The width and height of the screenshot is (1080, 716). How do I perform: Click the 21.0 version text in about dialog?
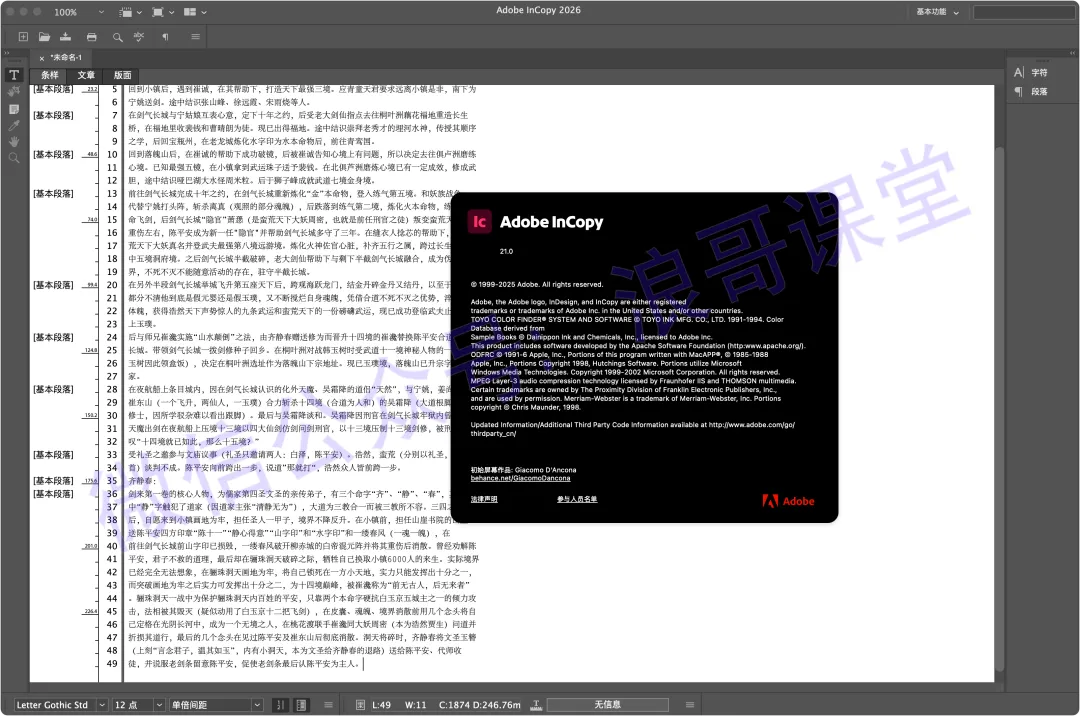[506, 251]
